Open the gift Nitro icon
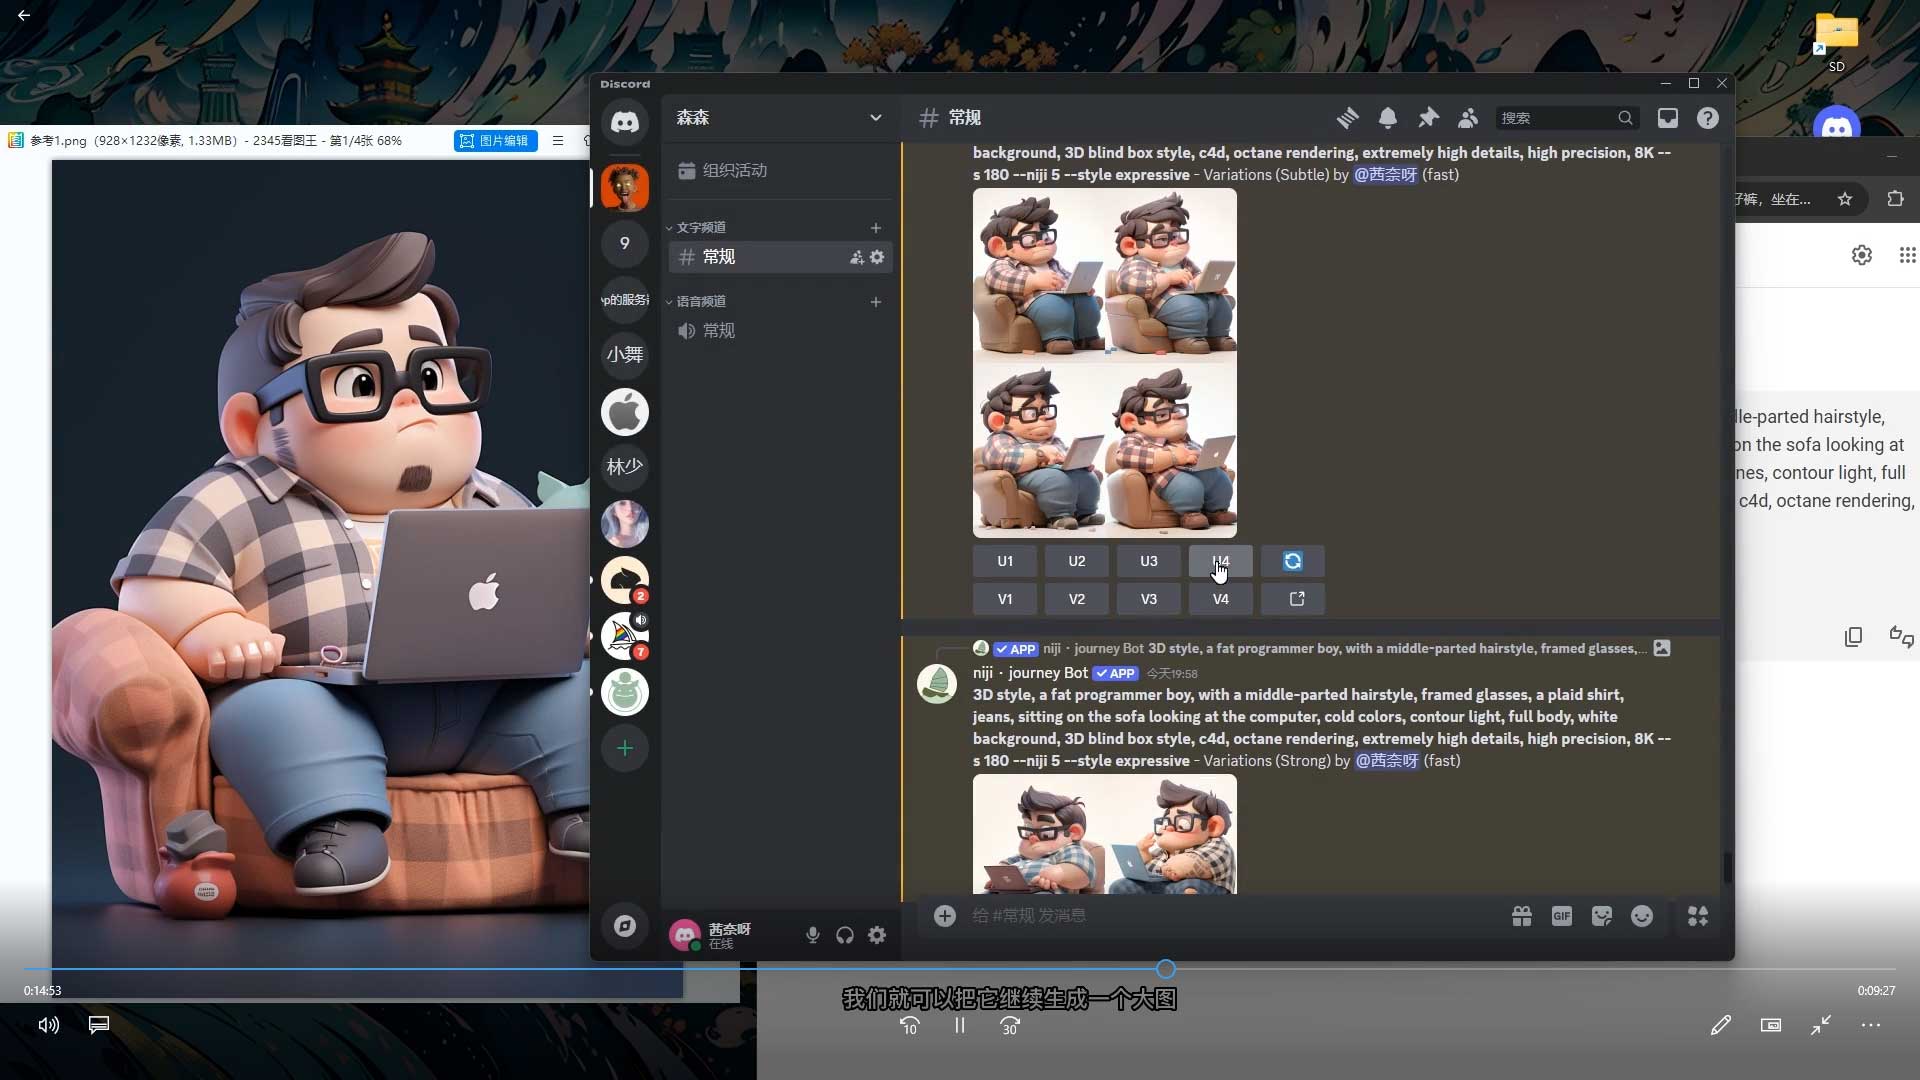This screenshot has width=1920, height=1080. click(x=1522, y=916)
